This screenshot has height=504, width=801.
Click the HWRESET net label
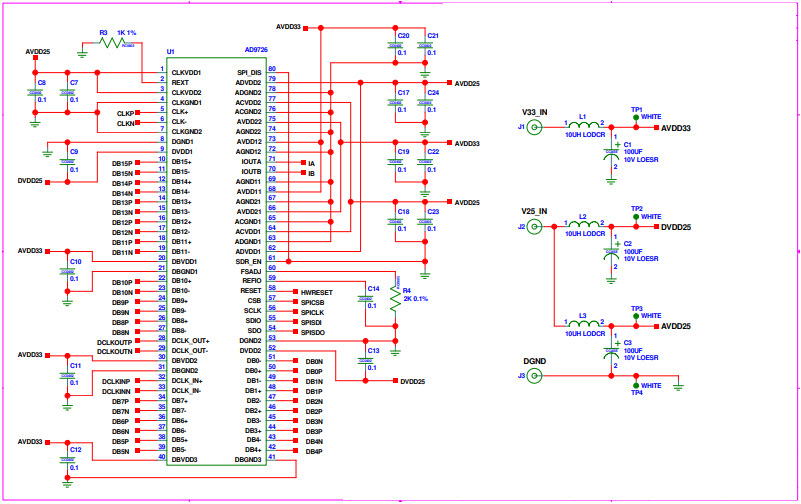[316, 290]
